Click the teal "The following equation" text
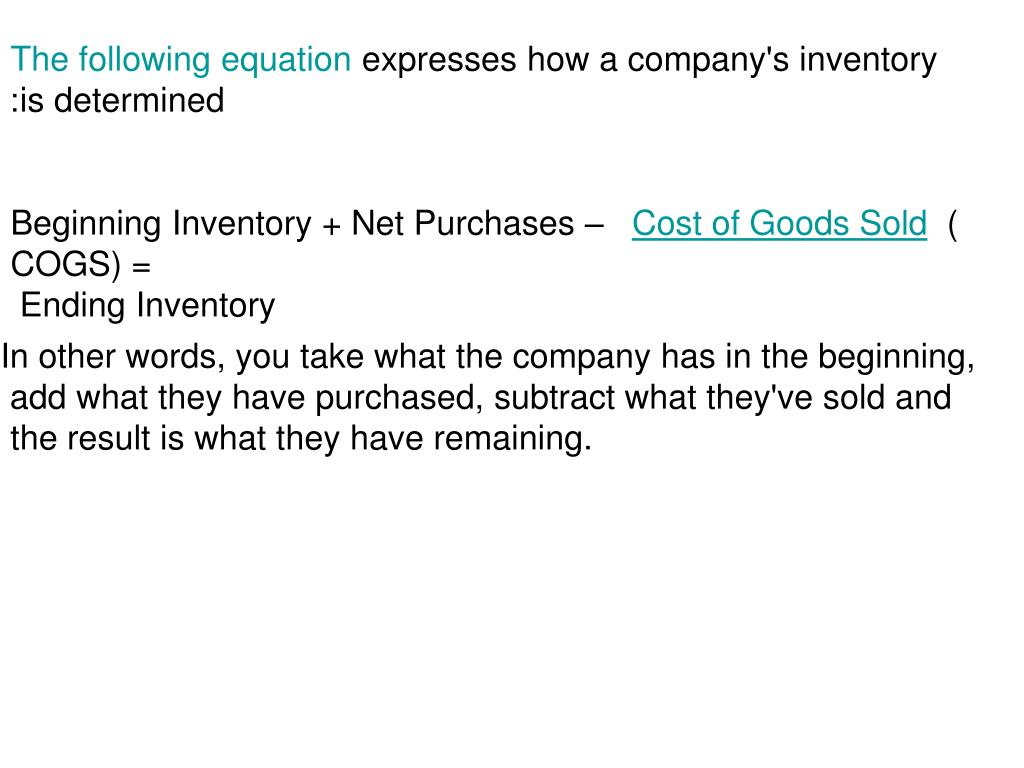Viewport: 1024px width, 768px height. [x=181, y=60]
